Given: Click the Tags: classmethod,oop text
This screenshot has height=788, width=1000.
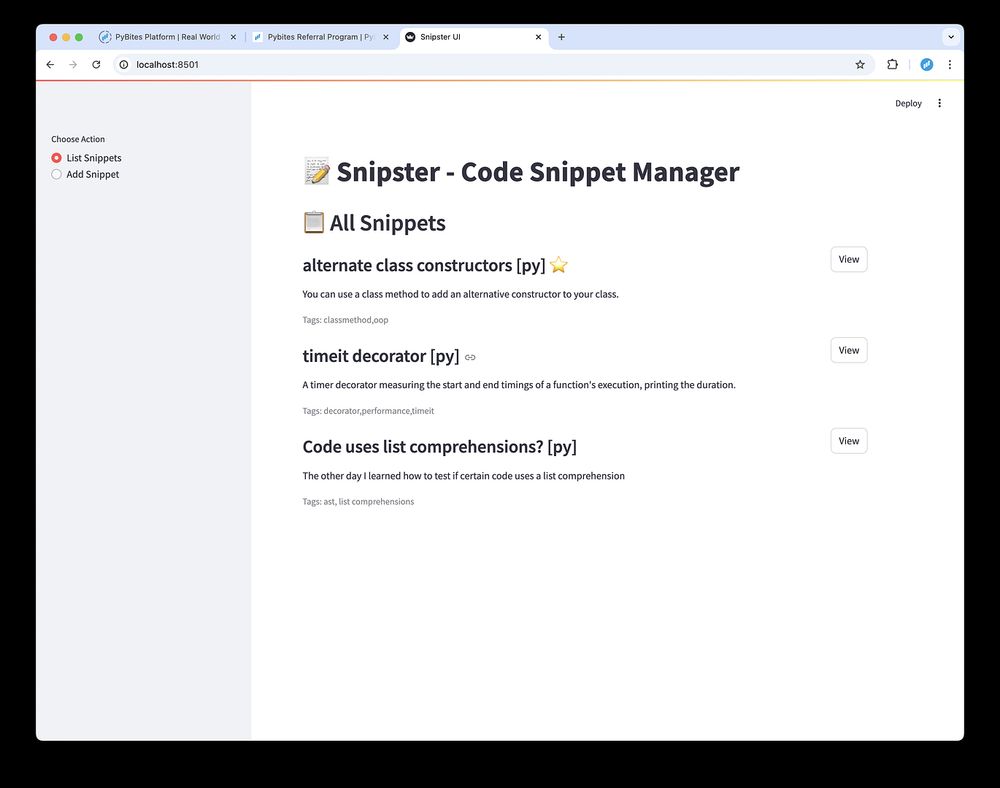Looking at the screenshot, I should (345, 320).
